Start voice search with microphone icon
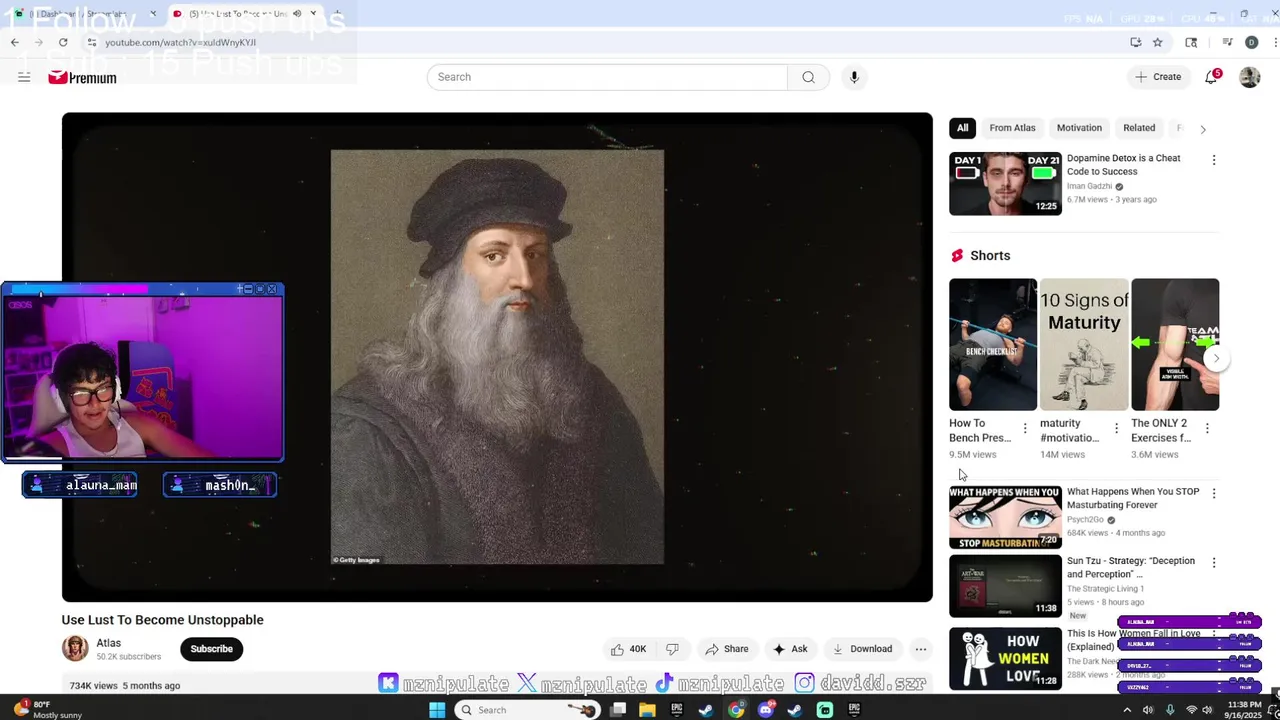1280x720 pixels. coord(854,77)
